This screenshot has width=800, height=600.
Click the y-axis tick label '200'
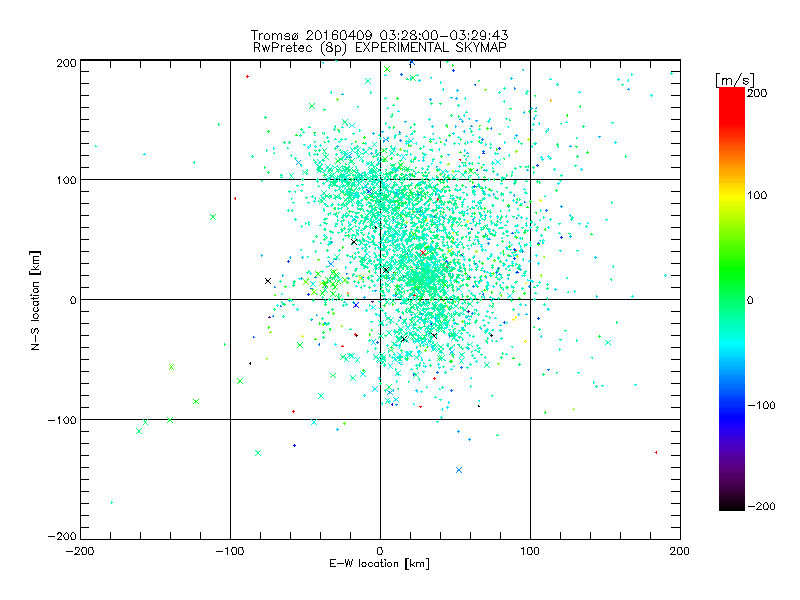[x=66, y=63]
